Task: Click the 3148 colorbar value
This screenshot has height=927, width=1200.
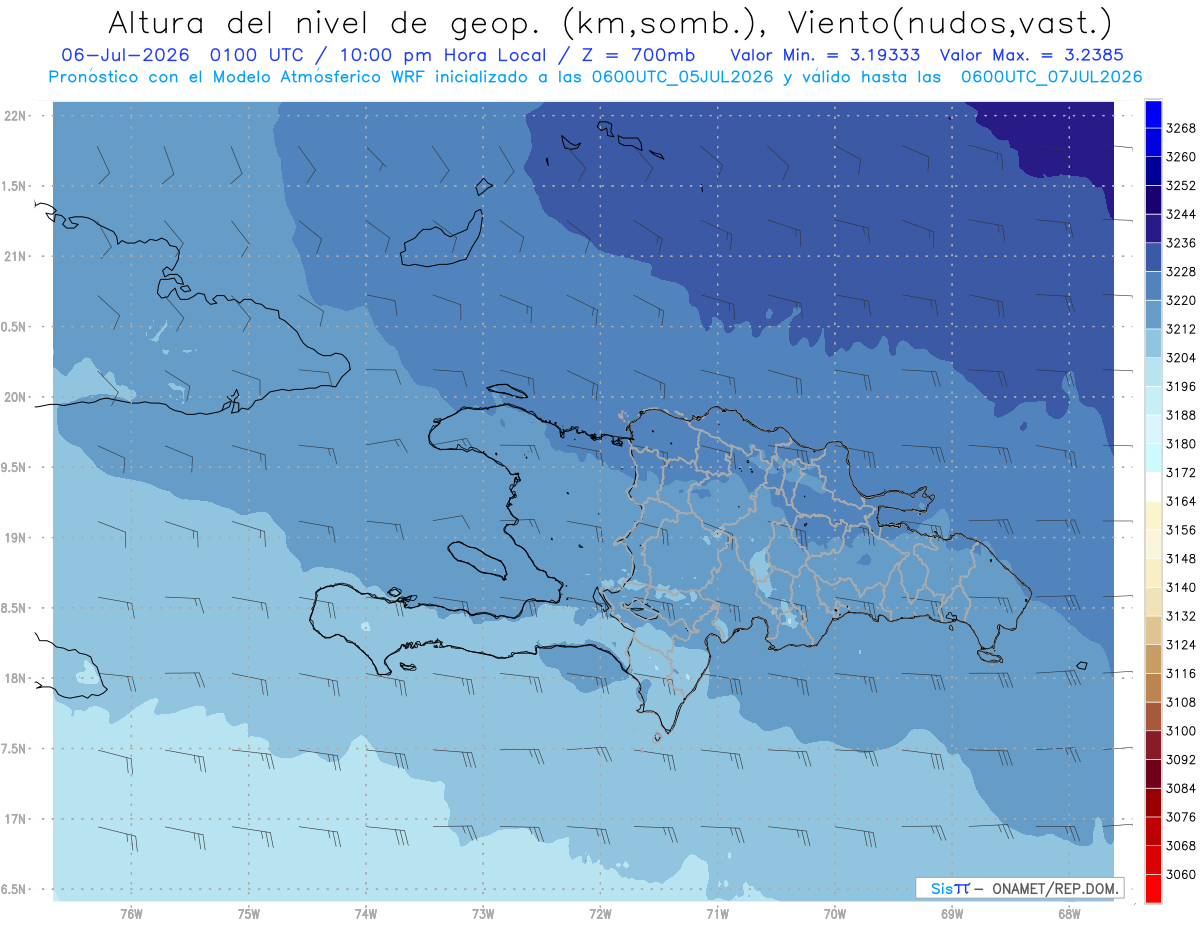Action: tap(1180, 559)
